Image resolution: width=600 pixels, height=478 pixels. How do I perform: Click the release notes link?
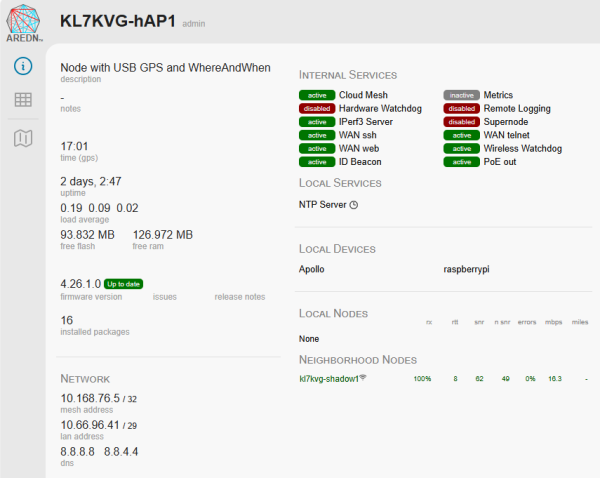pyautogui.click(x=240, y=297)
